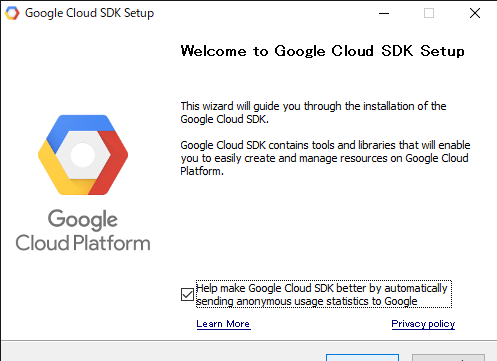Viewport: 497px width, 361px height.
Task: Click the 'This wizard will guide you' paragraph
Action: (313, 112)
